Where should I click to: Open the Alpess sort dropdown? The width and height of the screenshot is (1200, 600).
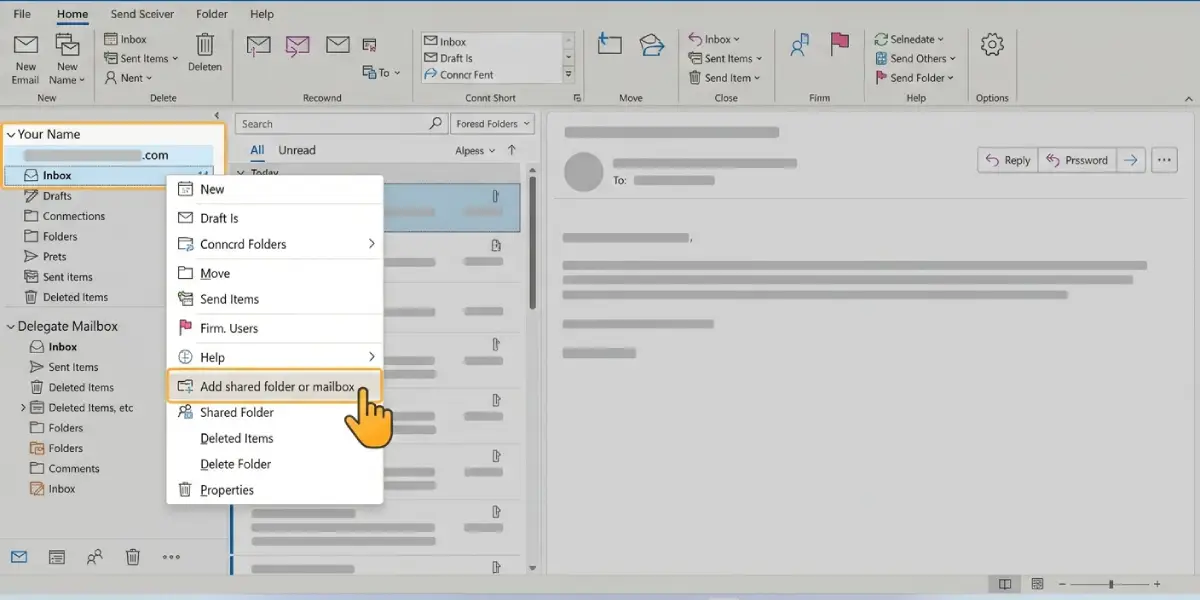coord(476,151)
